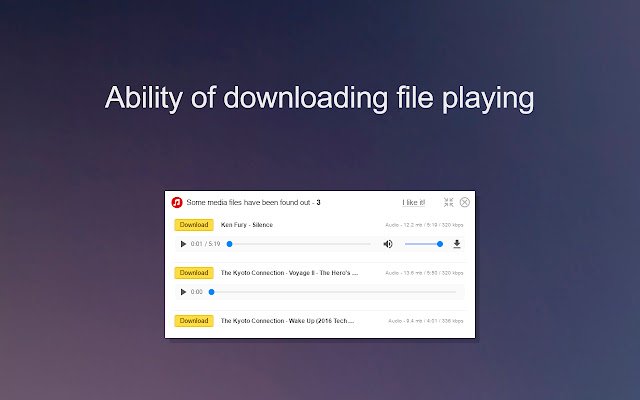
Task: Adjust the volume slider in Ken Fury player
Action: tap(424, 244)
